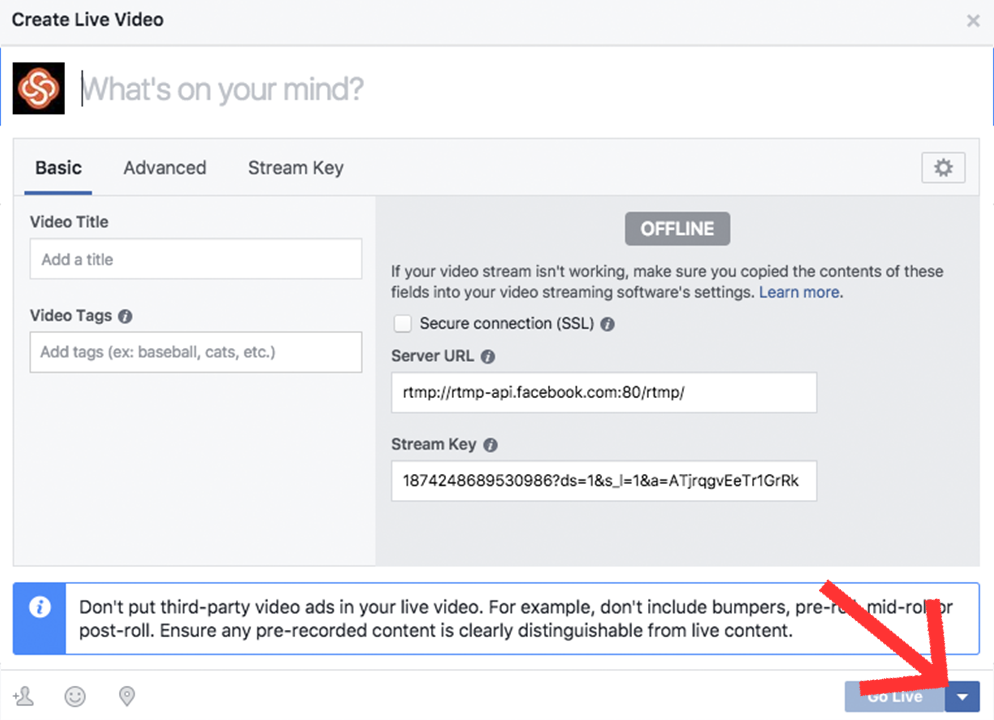Click the Server URL info icon
The image size is (994, 720).
tap(487, 356)
